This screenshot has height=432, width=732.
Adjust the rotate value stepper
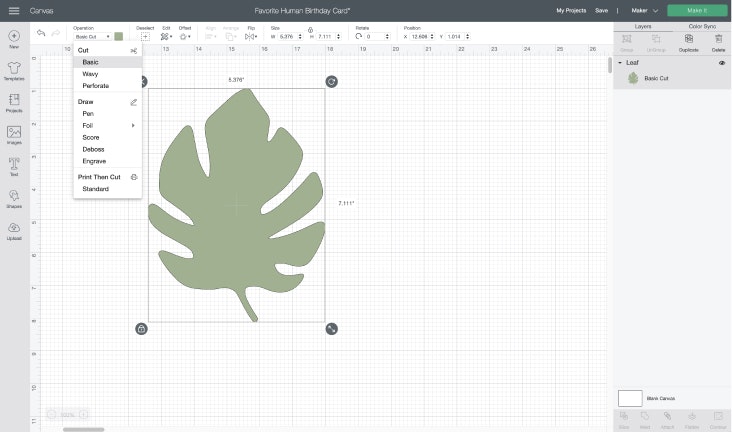point(387,36)
